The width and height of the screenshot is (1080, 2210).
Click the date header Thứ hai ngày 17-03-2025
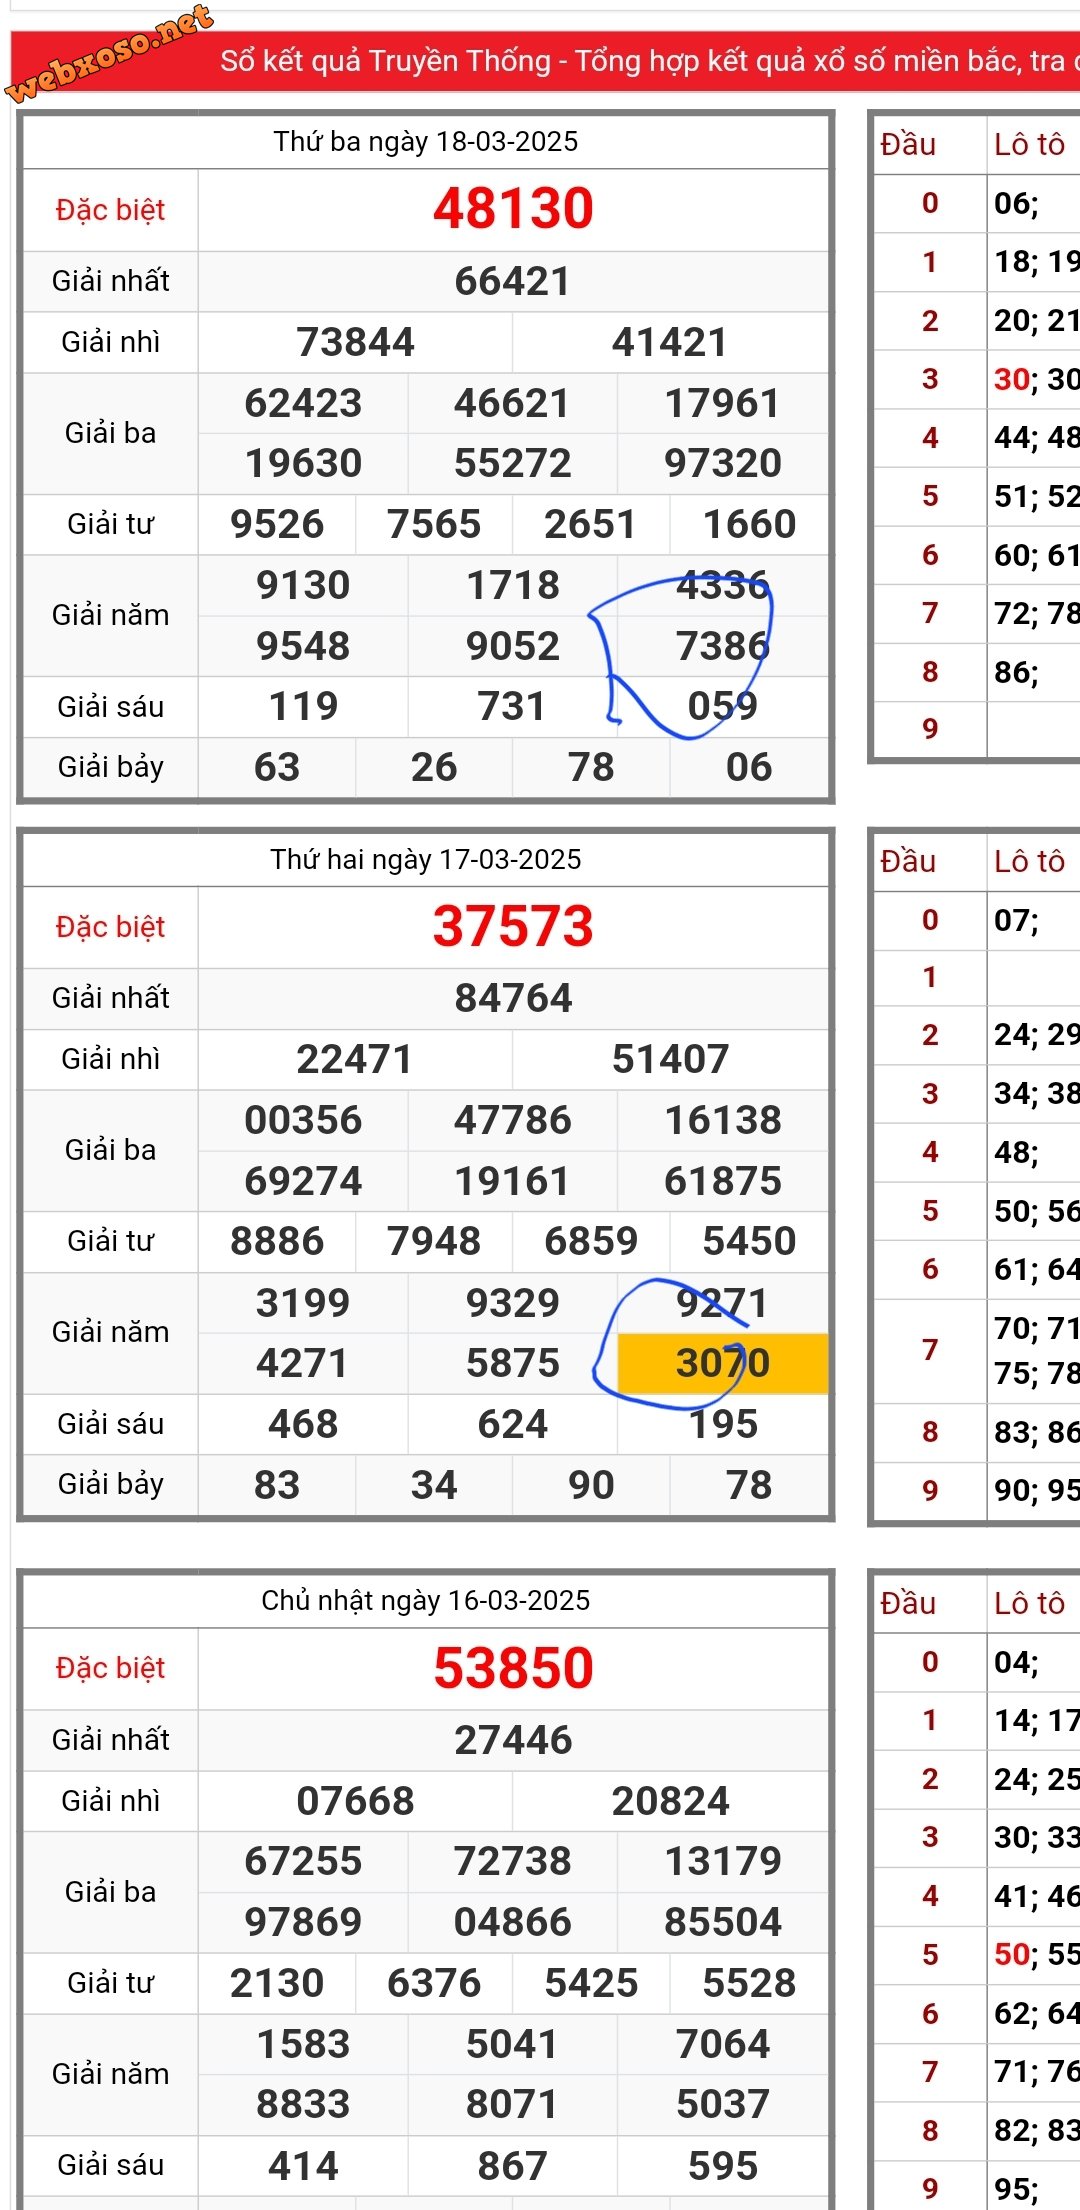(426, 859)
